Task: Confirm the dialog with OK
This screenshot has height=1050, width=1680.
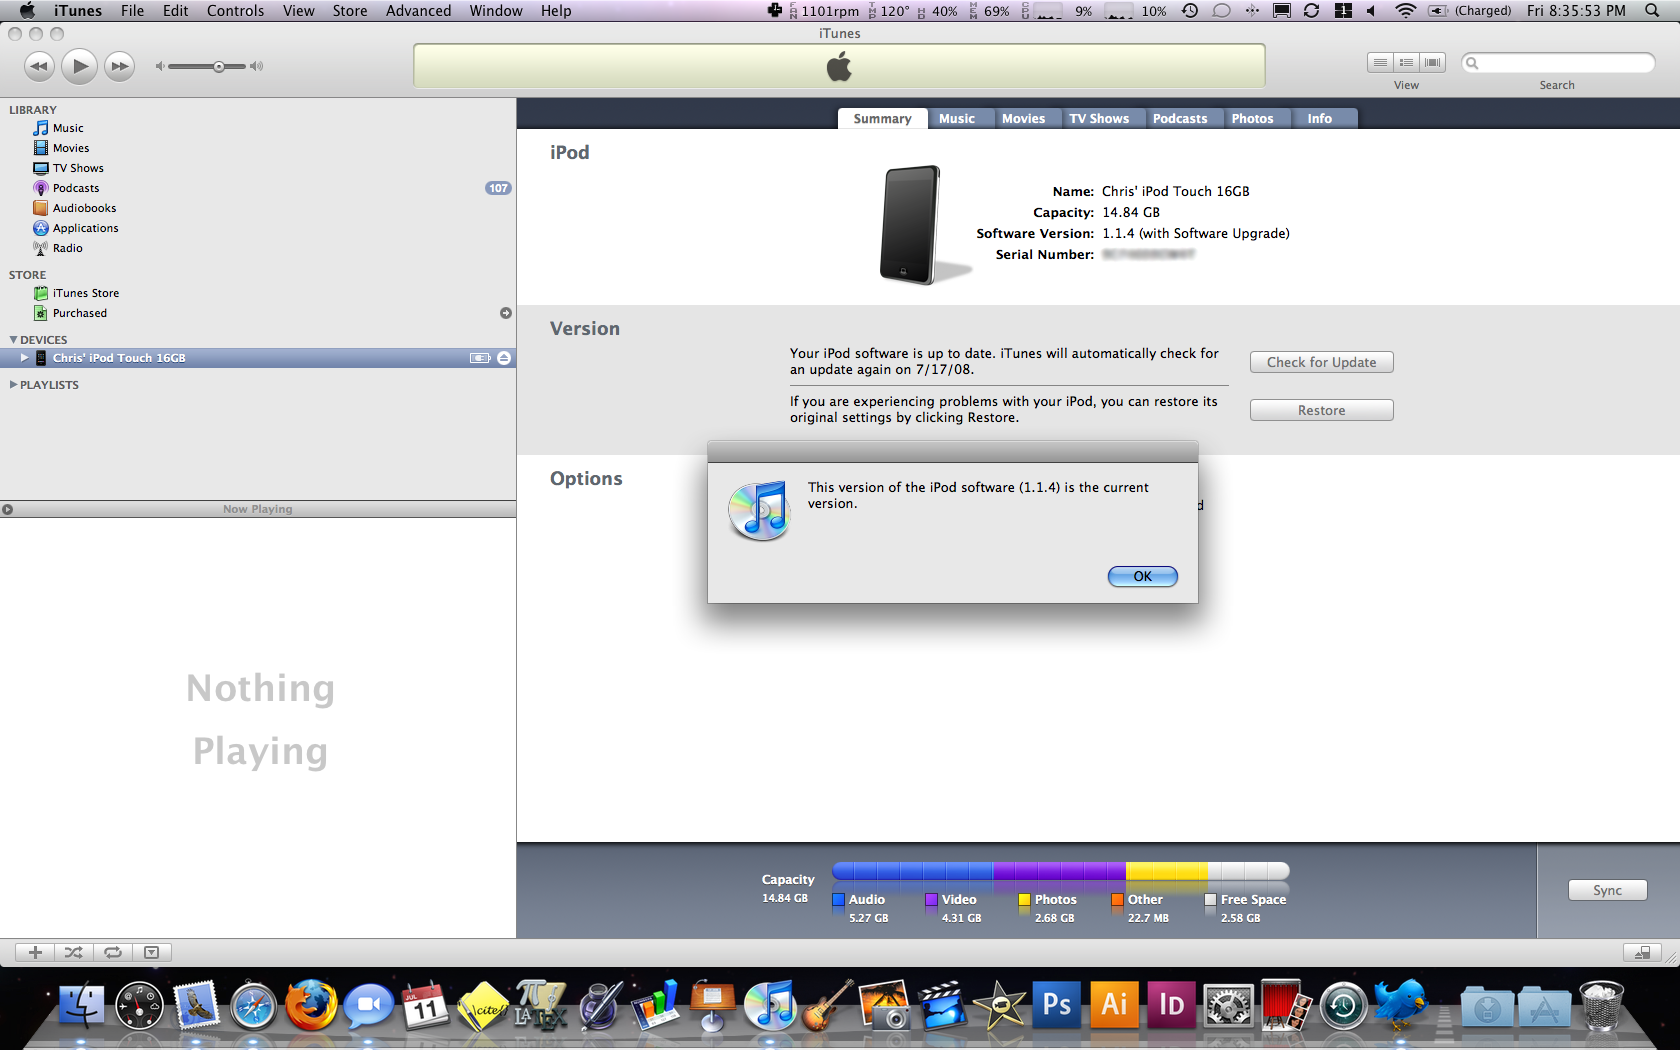Action: pyautogui.click(x=1143, y=576)
